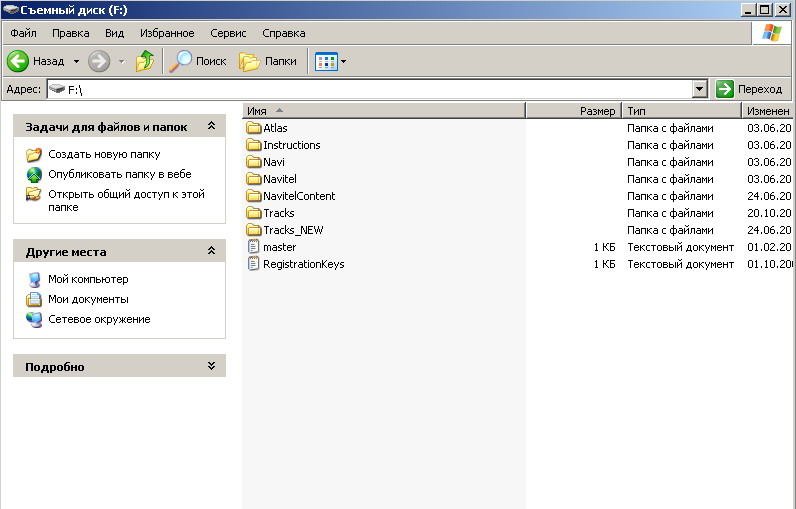This screenshot has width=796, height=509.
Task: Show the Папки folder tree pane
Action: (x=268, y=61)
